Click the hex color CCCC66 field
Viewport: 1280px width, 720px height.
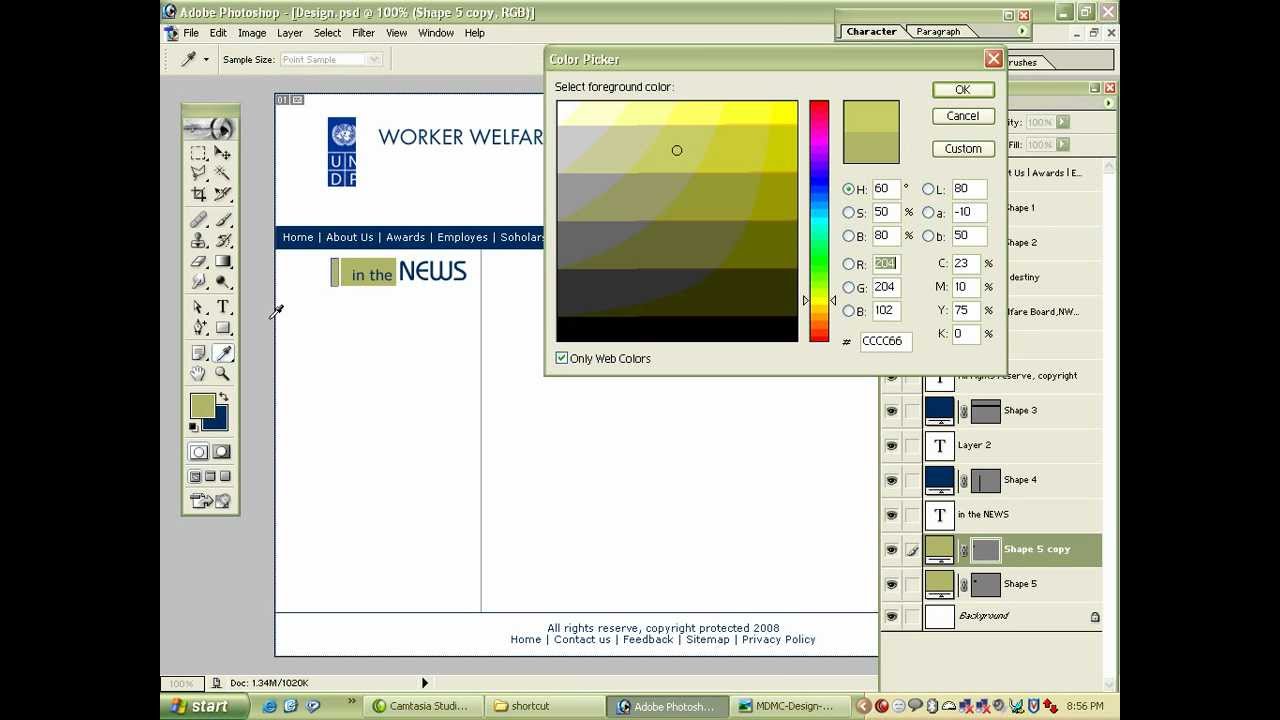(885, 341)
